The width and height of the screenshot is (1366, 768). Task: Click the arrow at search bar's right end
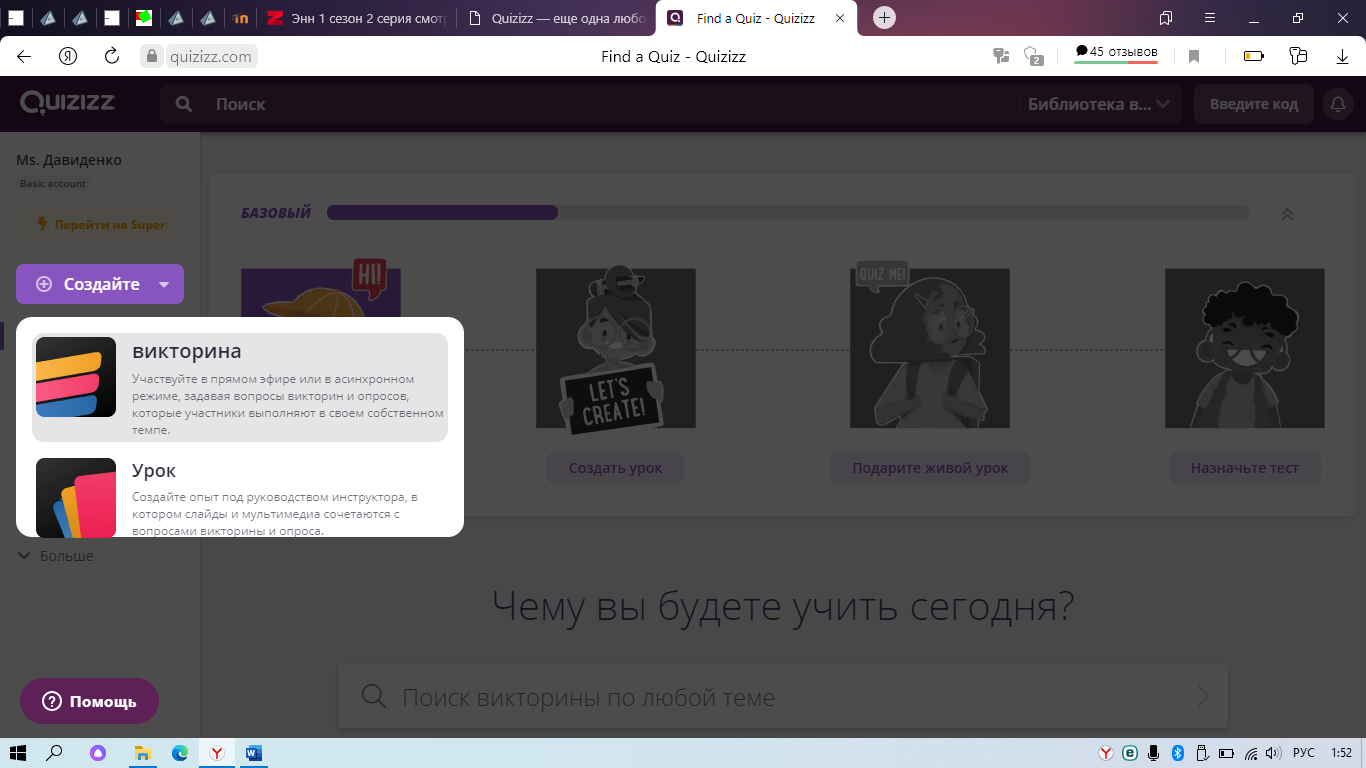tap(1203, 696)
